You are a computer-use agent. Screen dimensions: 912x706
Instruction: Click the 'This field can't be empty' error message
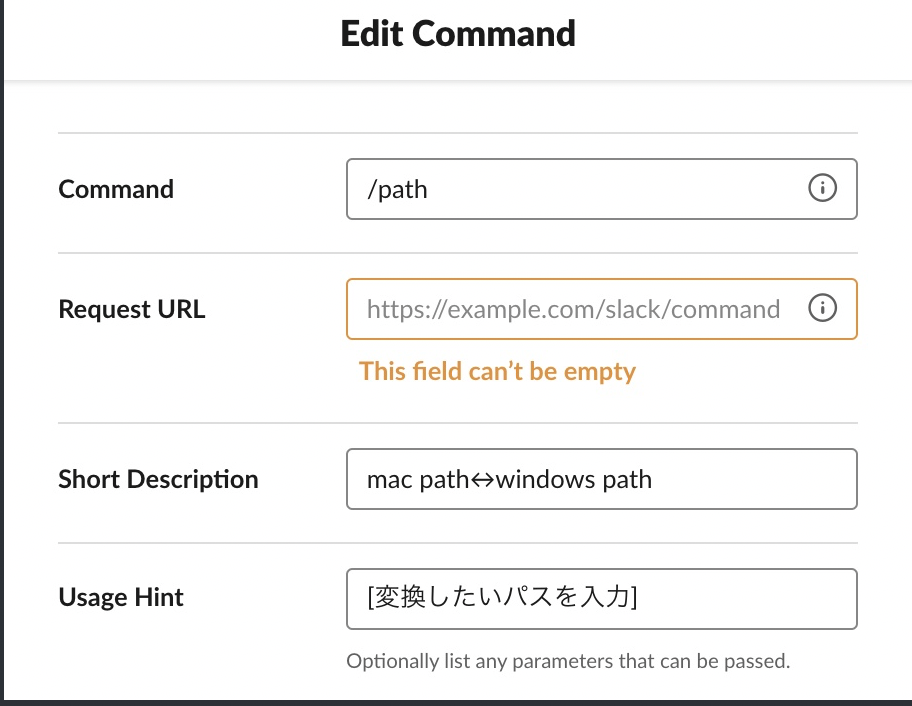pyautogui.click(x=497, y=372)
